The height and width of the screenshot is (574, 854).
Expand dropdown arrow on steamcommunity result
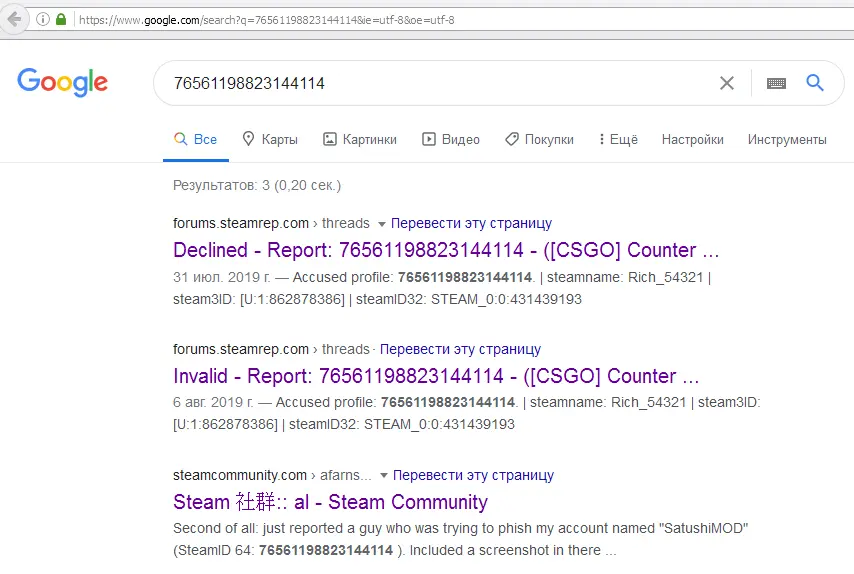[x=383, y=475]
